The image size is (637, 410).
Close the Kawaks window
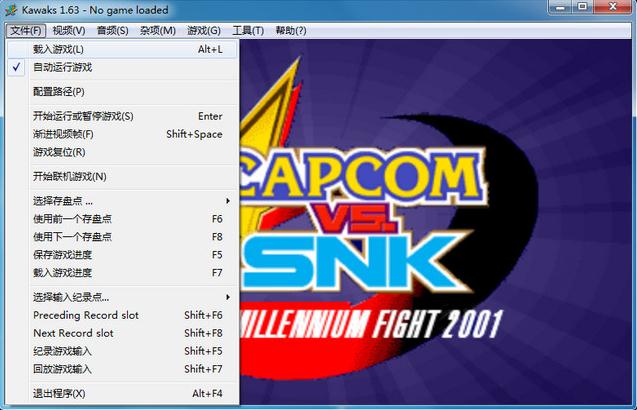613,7
